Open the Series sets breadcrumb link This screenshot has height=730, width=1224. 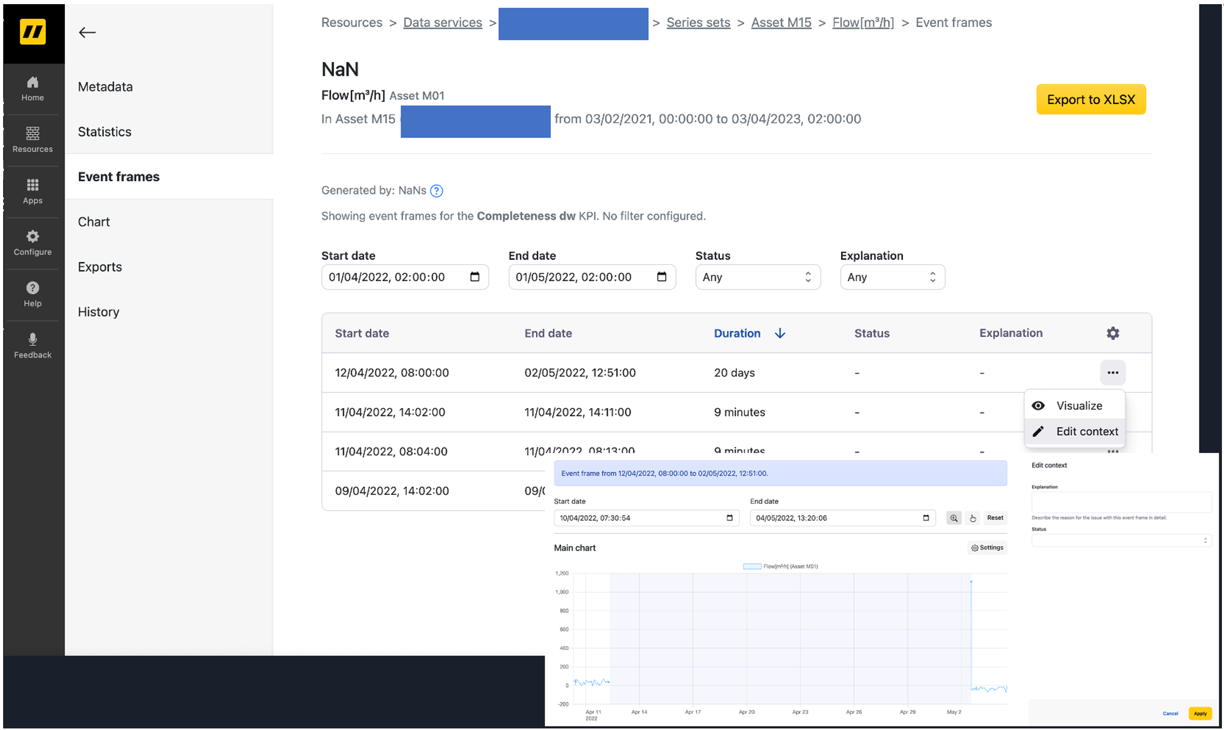698,23
